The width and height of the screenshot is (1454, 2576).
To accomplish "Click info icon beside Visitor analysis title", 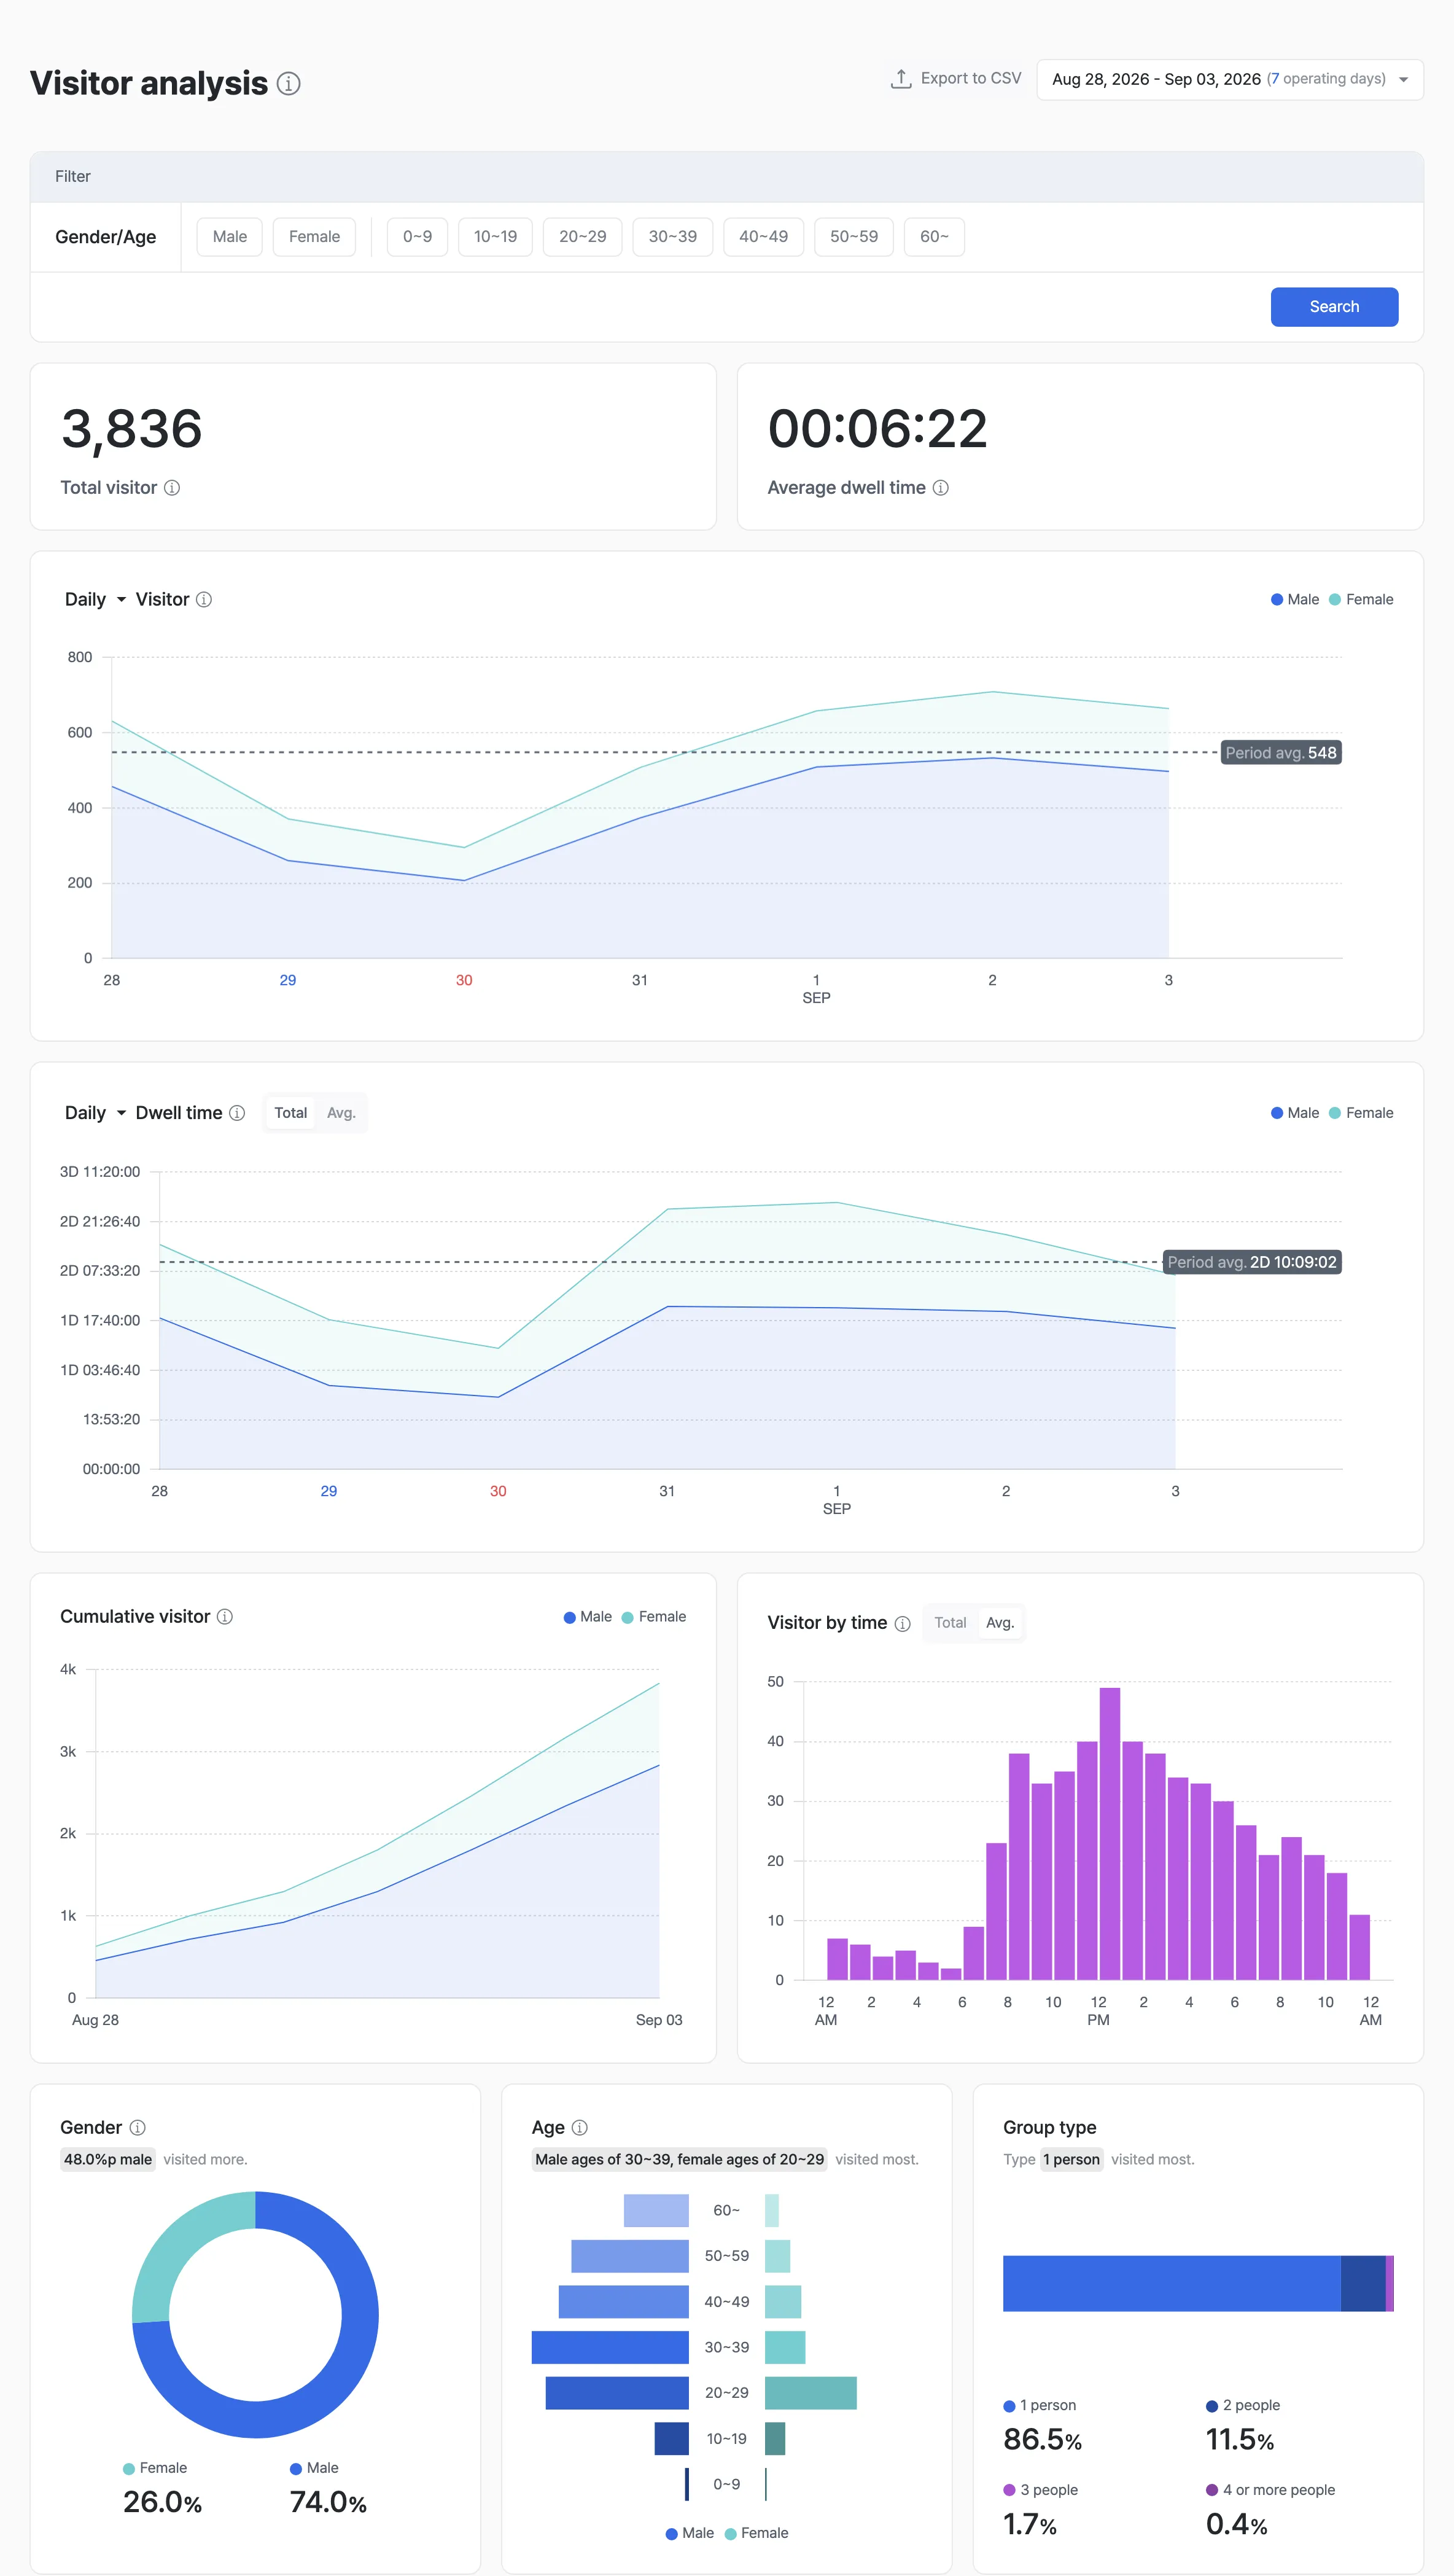I will pos(288,84).
